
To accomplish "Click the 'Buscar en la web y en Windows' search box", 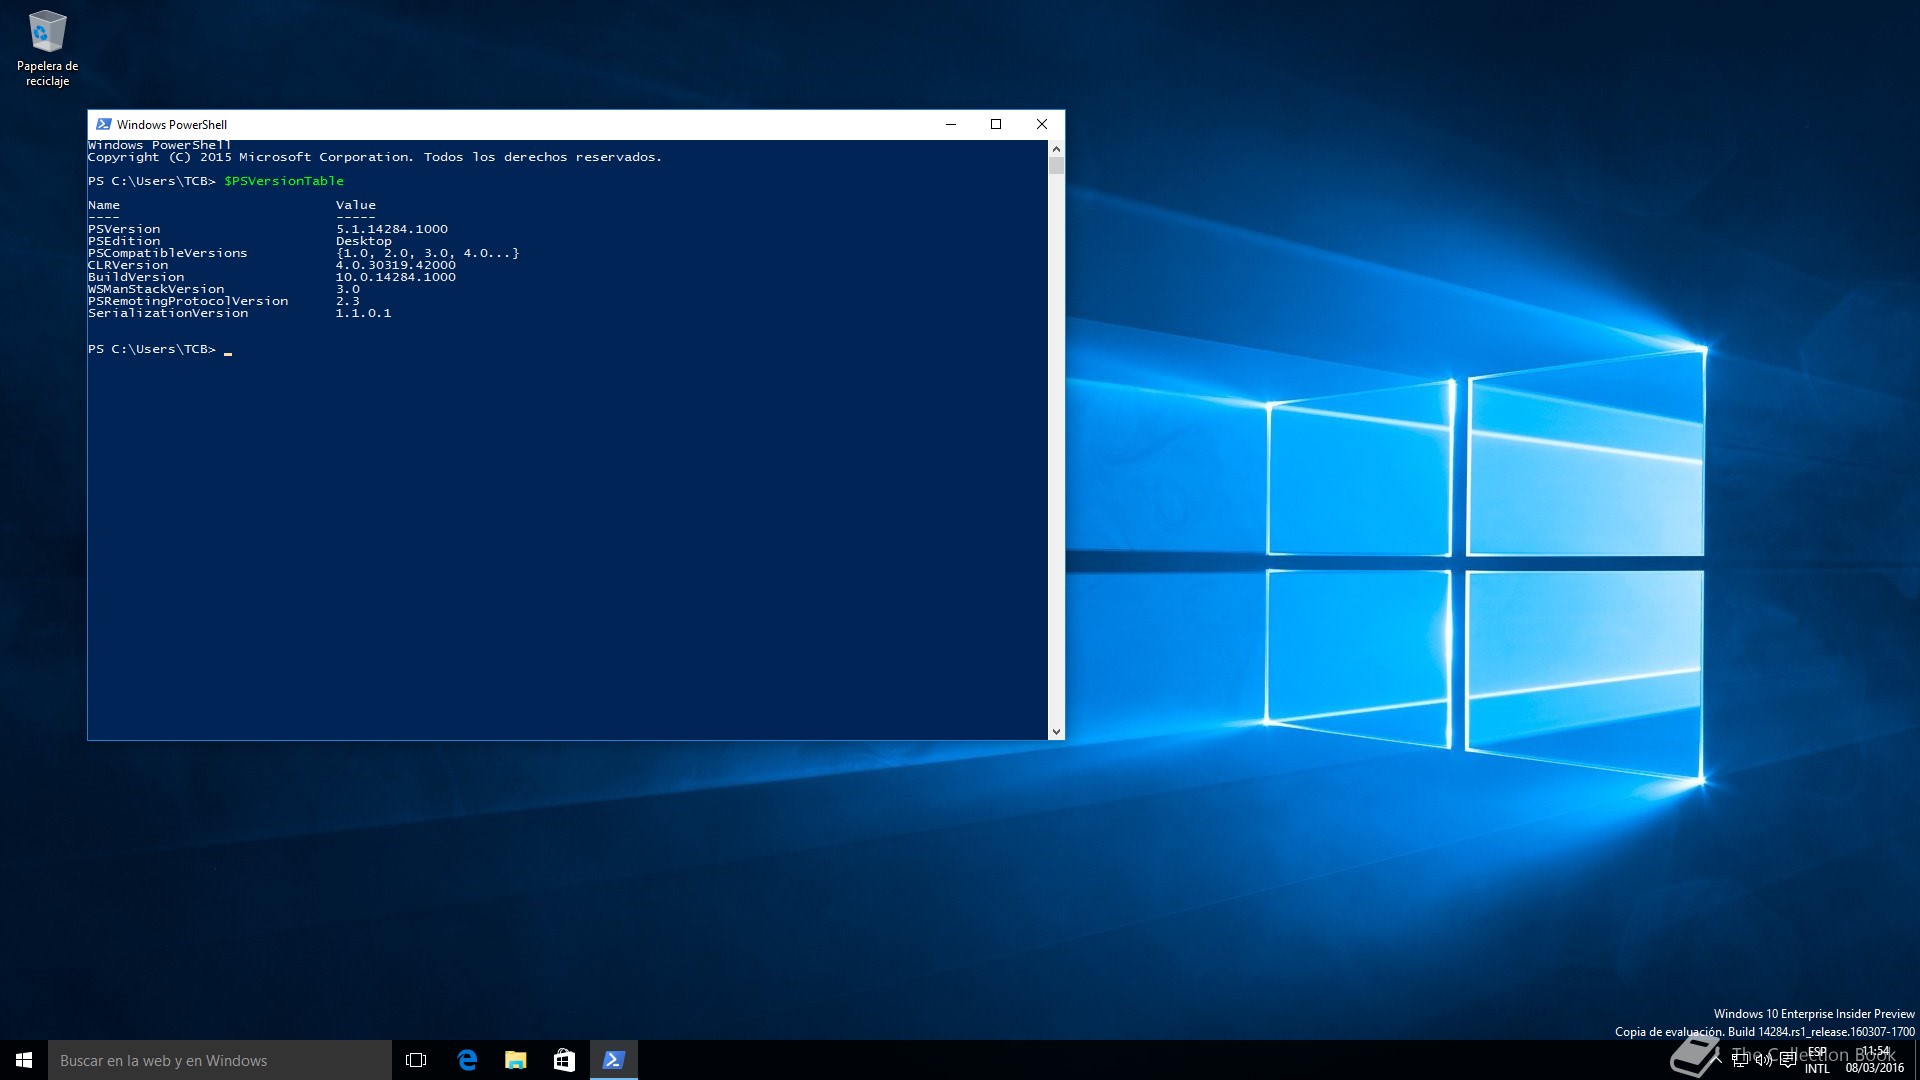I will point(220,1060).
